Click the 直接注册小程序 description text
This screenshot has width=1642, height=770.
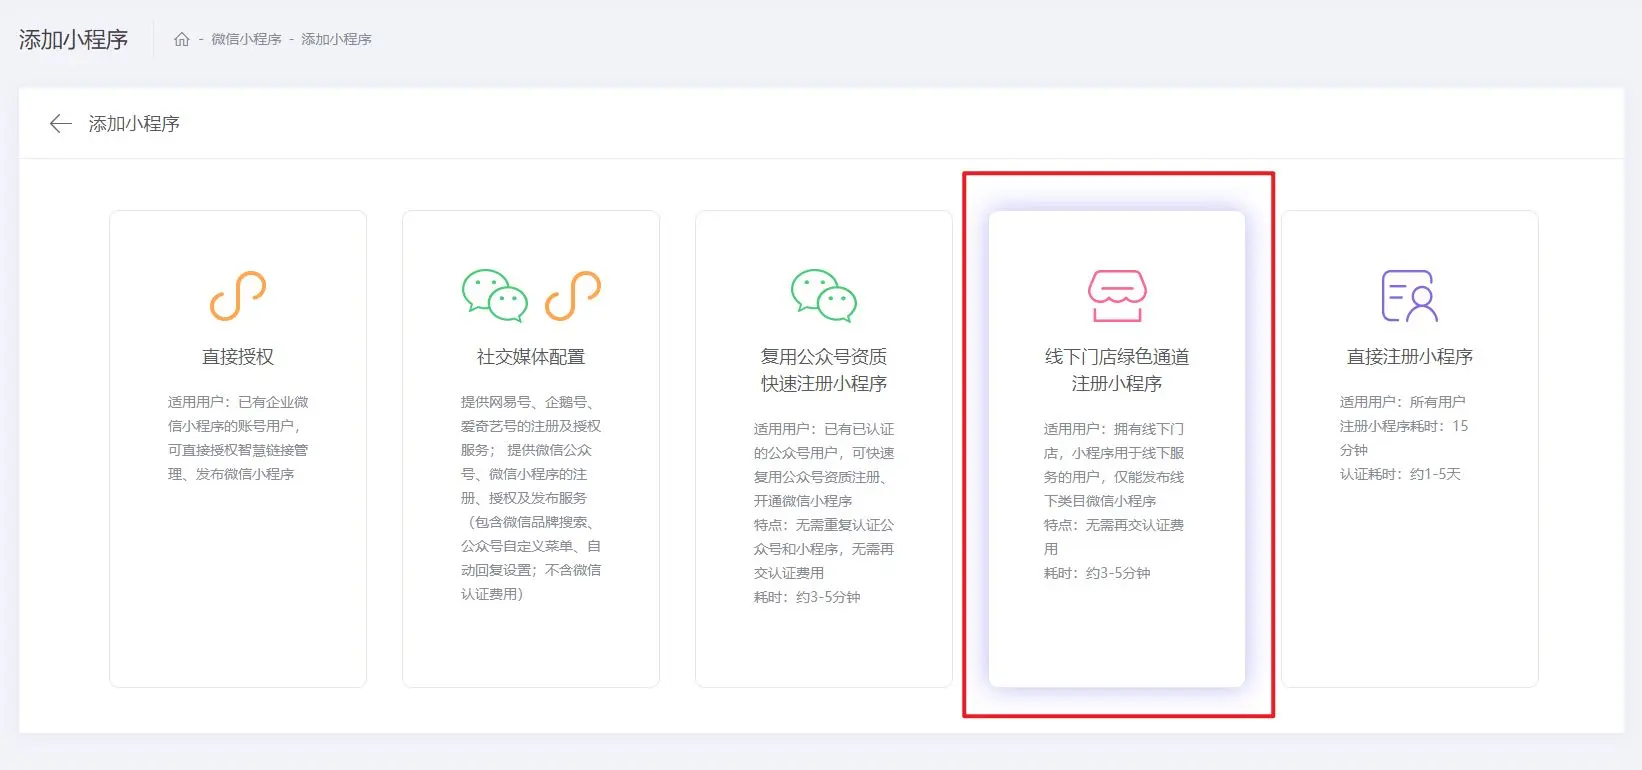(1403, 438)
